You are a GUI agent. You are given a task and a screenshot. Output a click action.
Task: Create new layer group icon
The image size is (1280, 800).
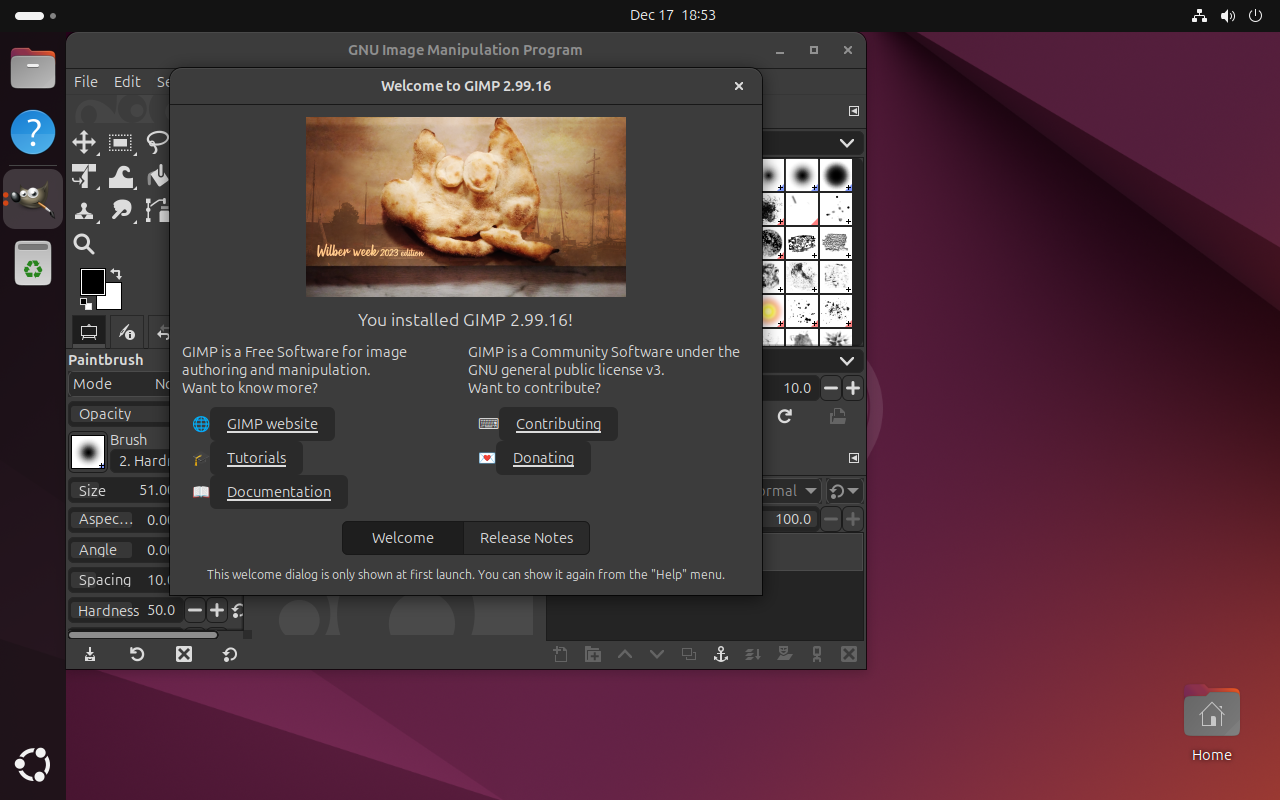coord(593,654)
